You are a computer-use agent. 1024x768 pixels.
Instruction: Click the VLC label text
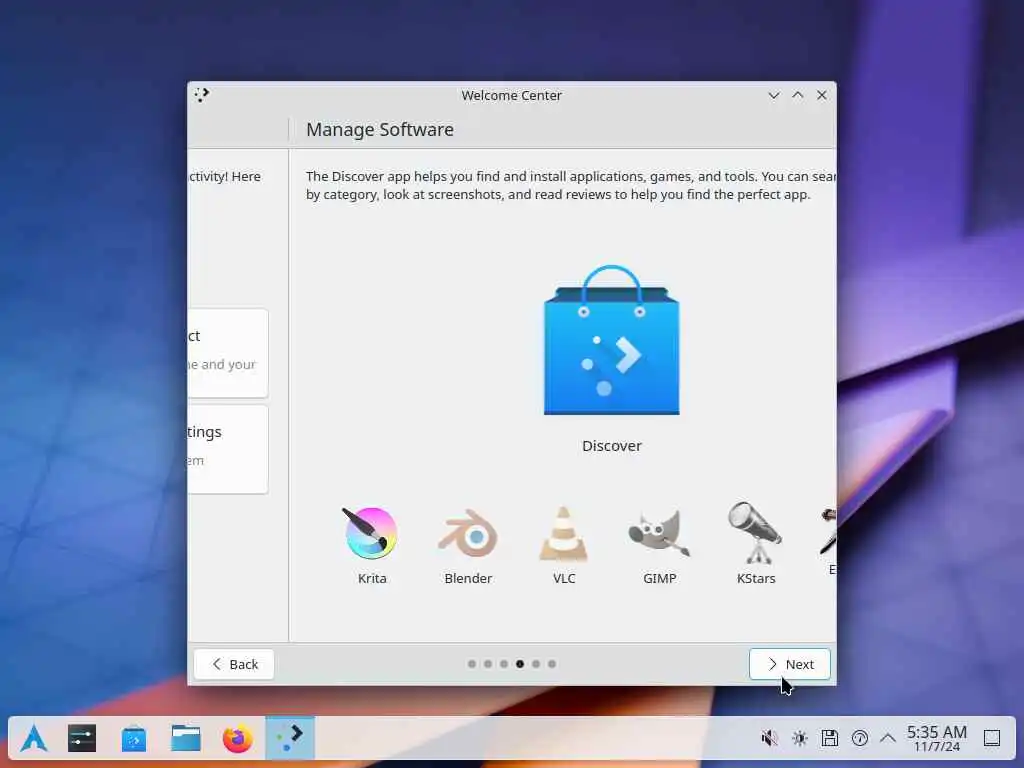[x=564, y=579]
